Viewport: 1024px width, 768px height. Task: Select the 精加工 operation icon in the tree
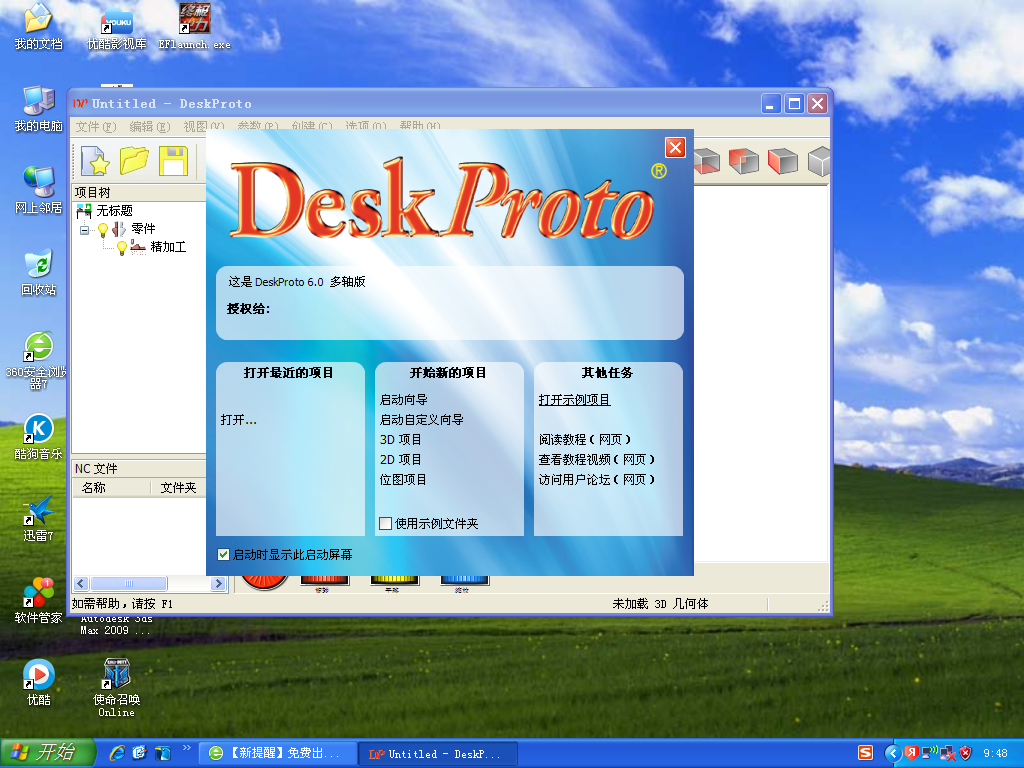click(138, 247)
